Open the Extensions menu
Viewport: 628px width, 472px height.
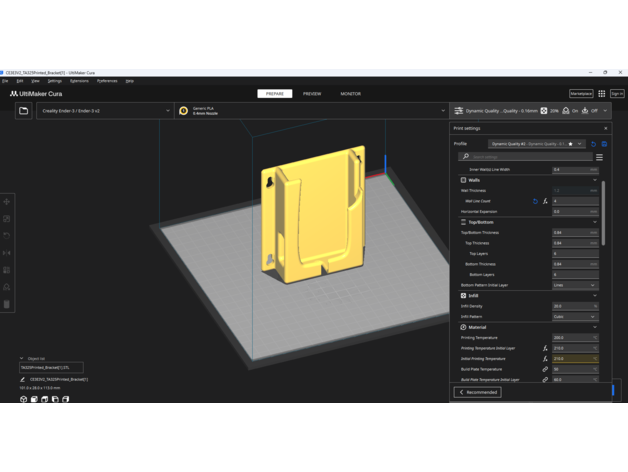point(79,81)
